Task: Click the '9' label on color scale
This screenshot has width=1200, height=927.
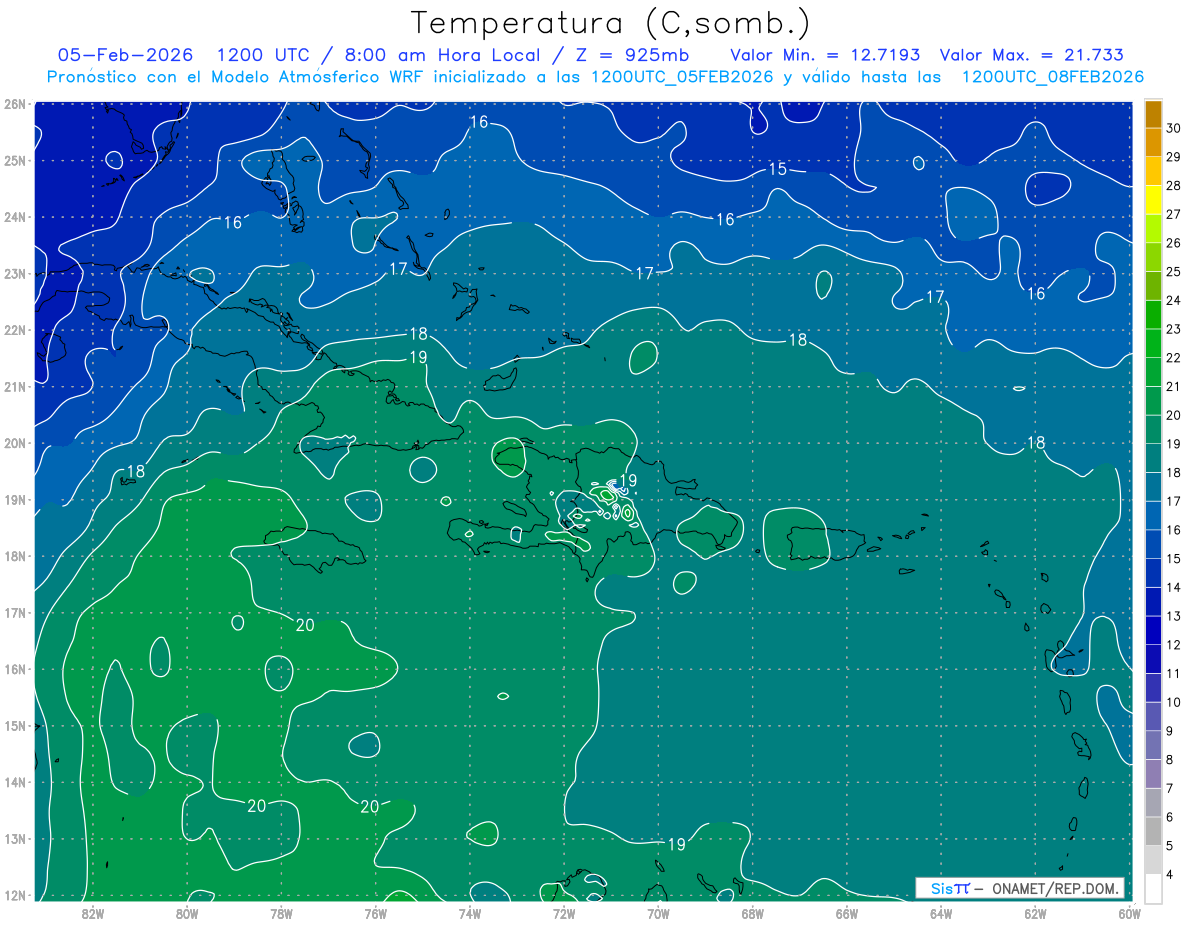Action: coord(1171,731)
